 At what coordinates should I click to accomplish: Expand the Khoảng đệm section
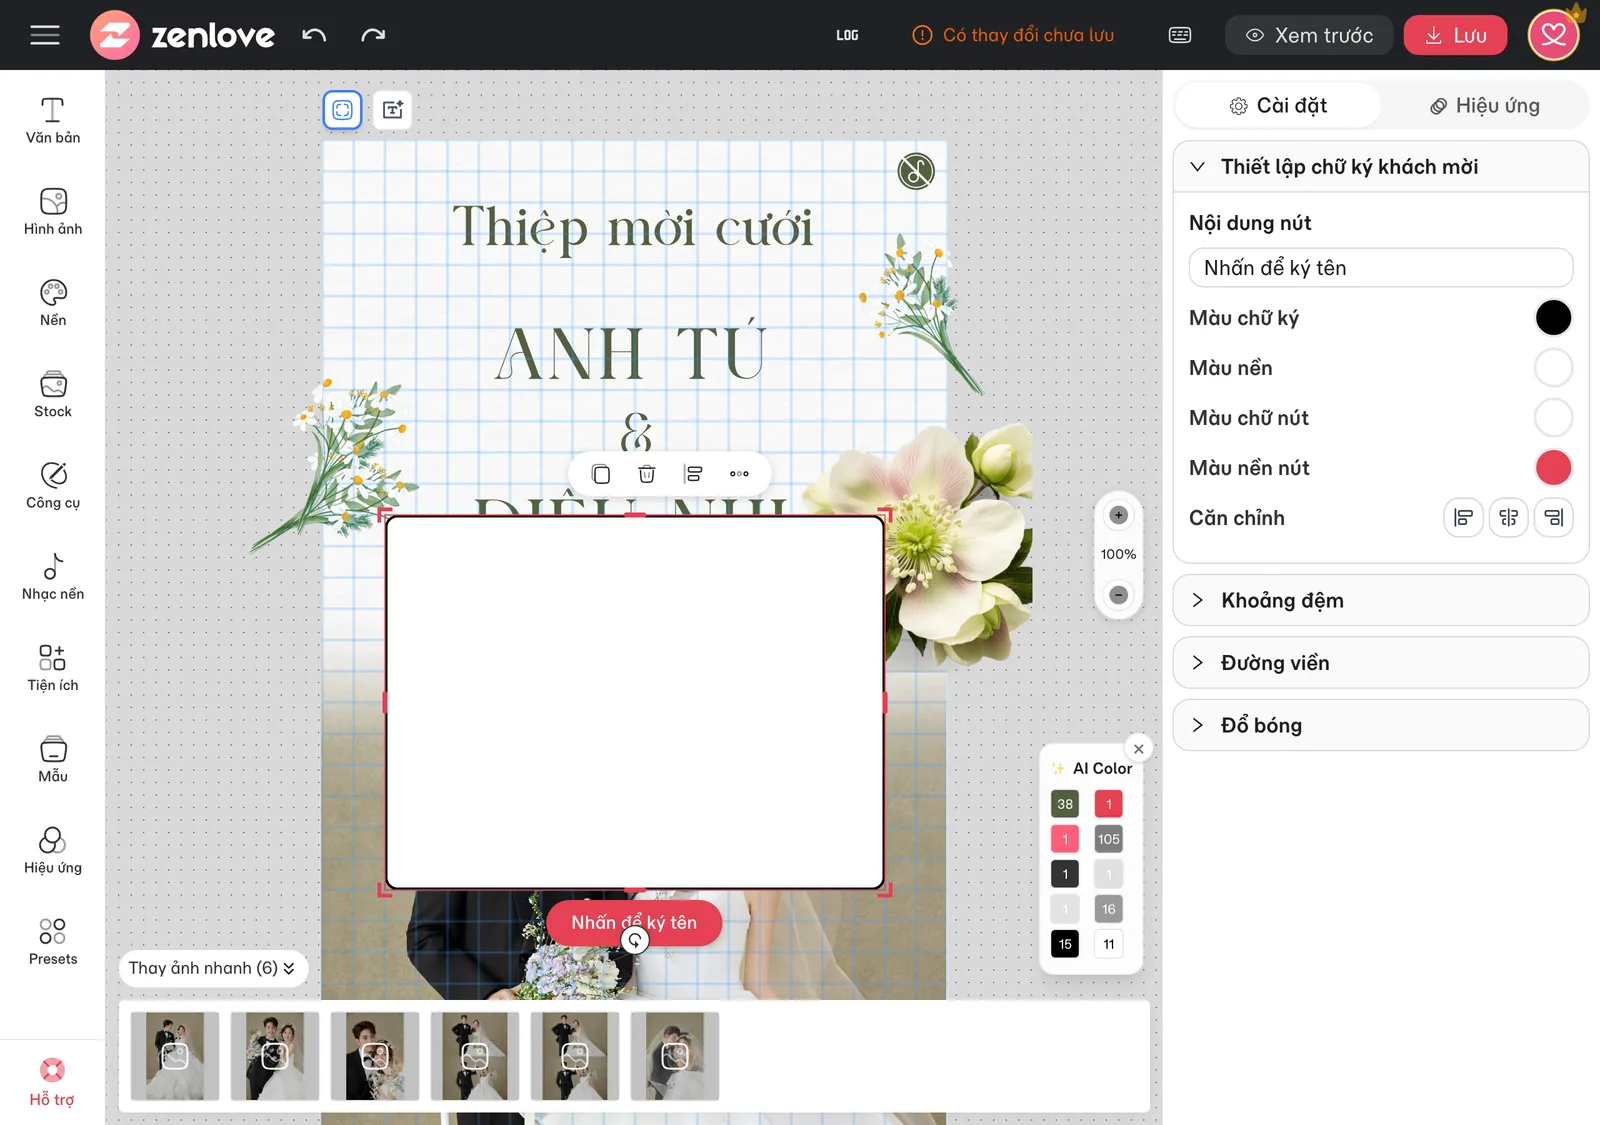[1381, 600]
